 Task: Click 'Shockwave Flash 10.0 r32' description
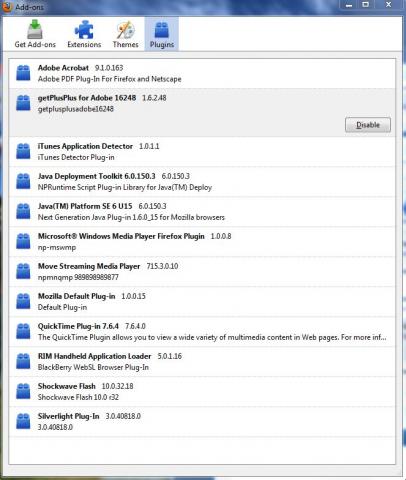[x=78, y=398]
